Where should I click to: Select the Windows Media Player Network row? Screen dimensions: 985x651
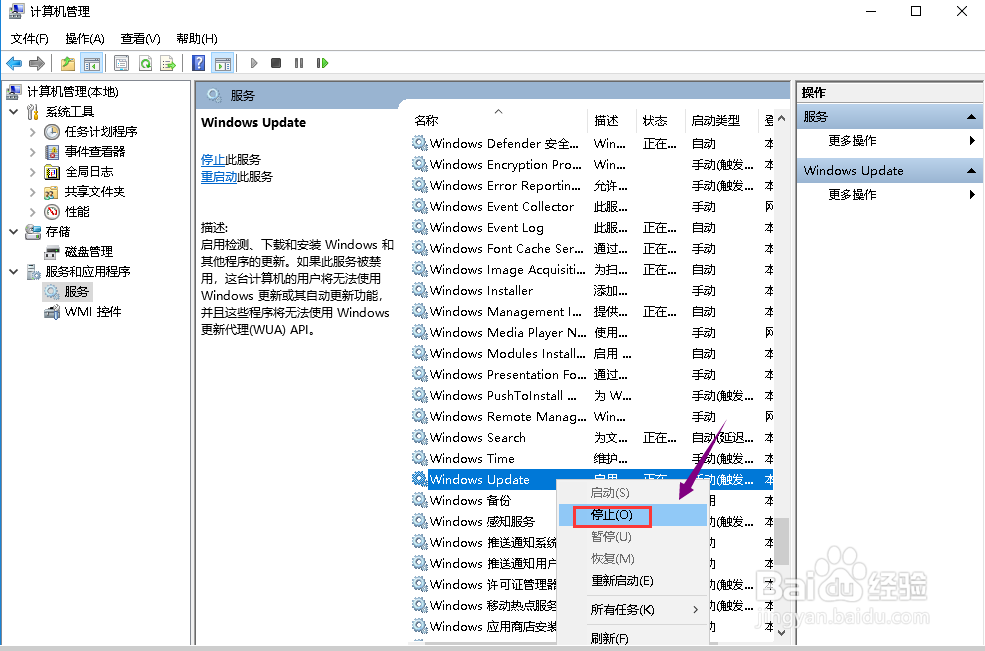pyautogui.click(x=592, y=332)
